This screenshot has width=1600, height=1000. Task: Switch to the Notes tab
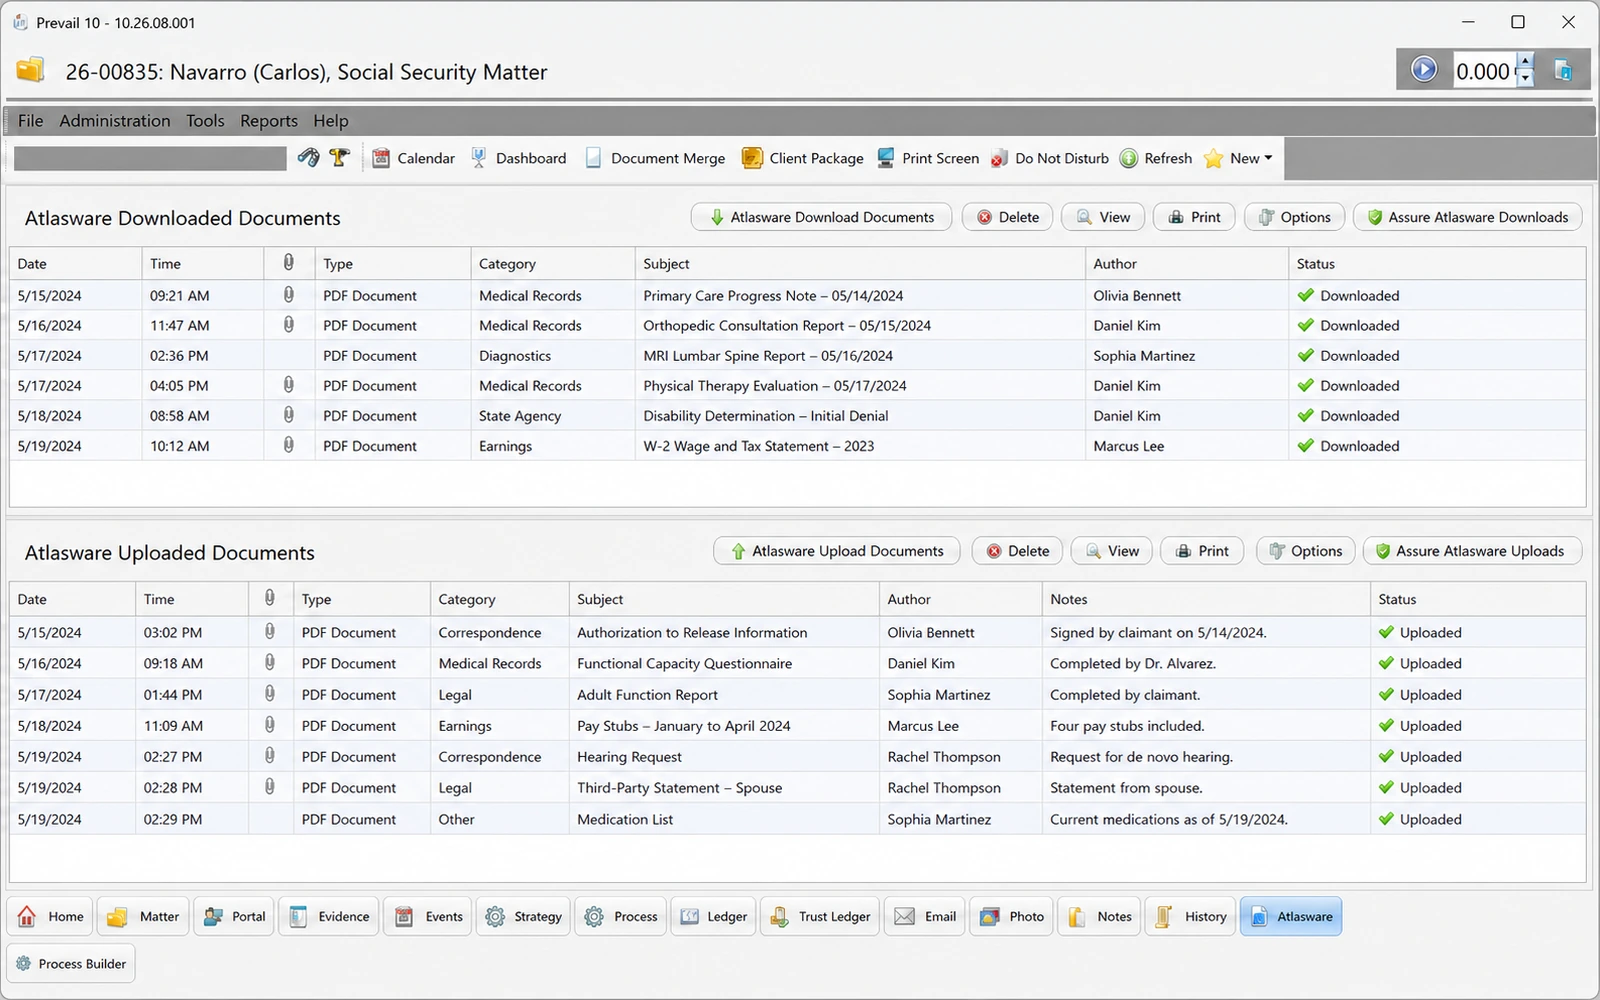pyautogui.click(x=1099, y=916)
